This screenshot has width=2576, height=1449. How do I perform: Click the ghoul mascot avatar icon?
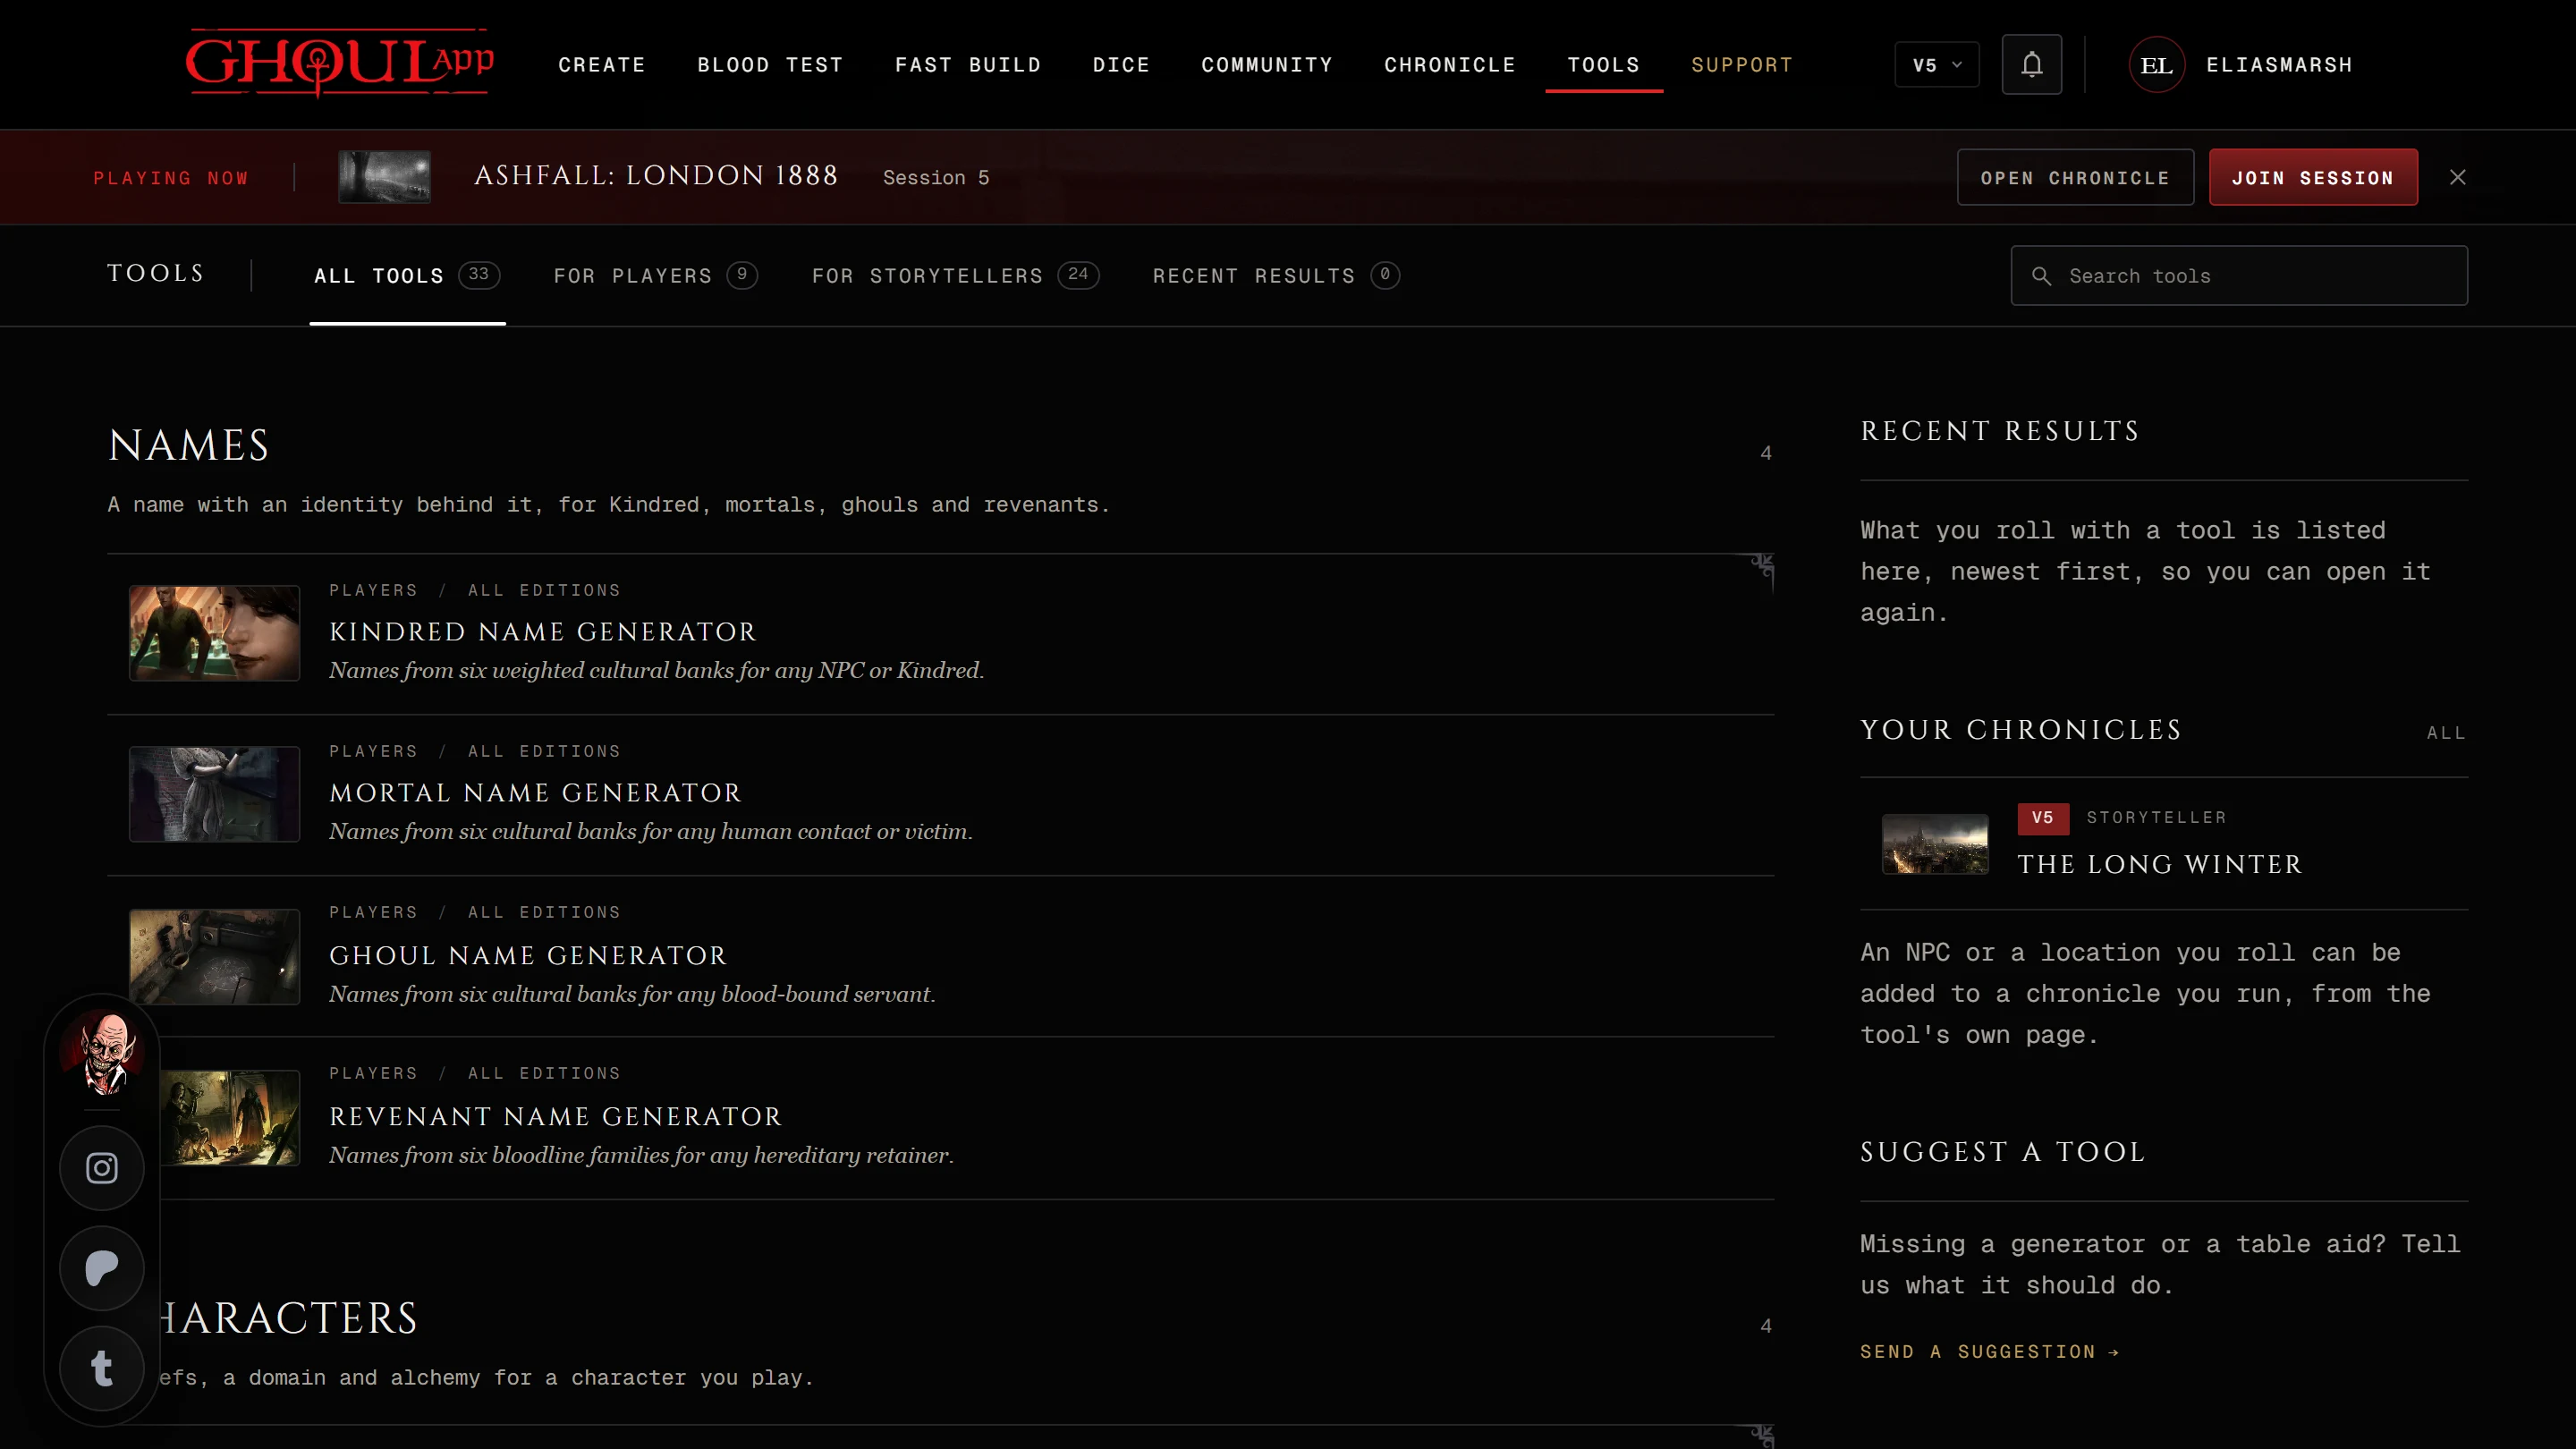104,1052
